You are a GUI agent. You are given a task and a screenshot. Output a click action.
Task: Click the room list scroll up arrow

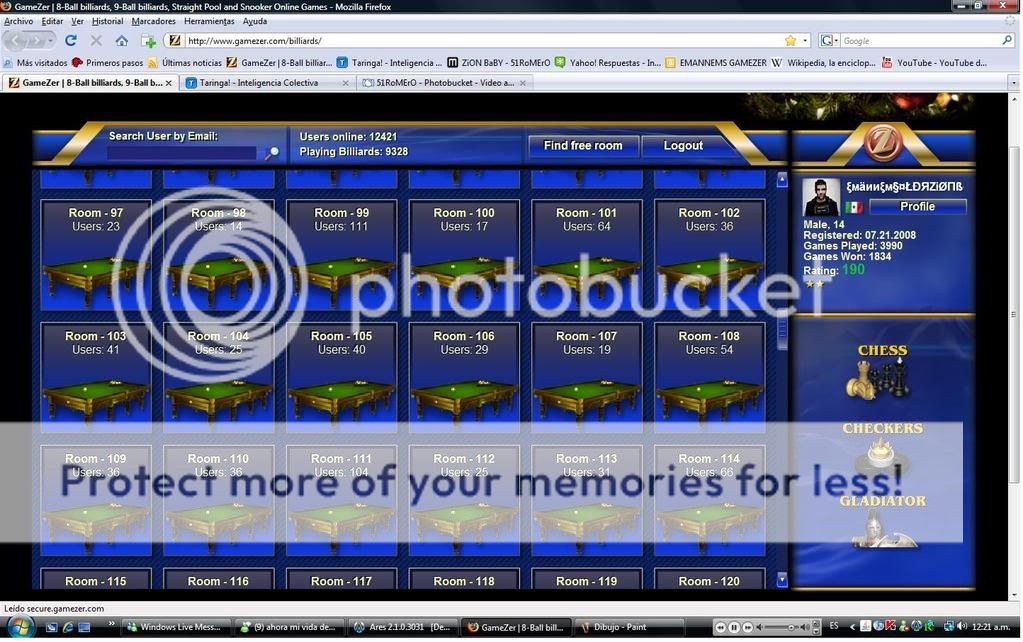point(782,179)
